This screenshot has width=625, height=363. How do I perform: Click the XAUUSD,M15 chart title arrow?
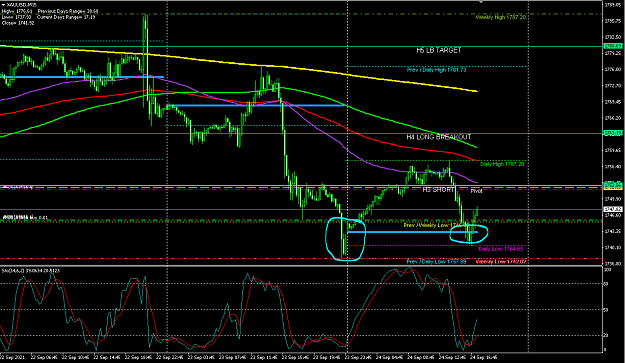(4, 5)
